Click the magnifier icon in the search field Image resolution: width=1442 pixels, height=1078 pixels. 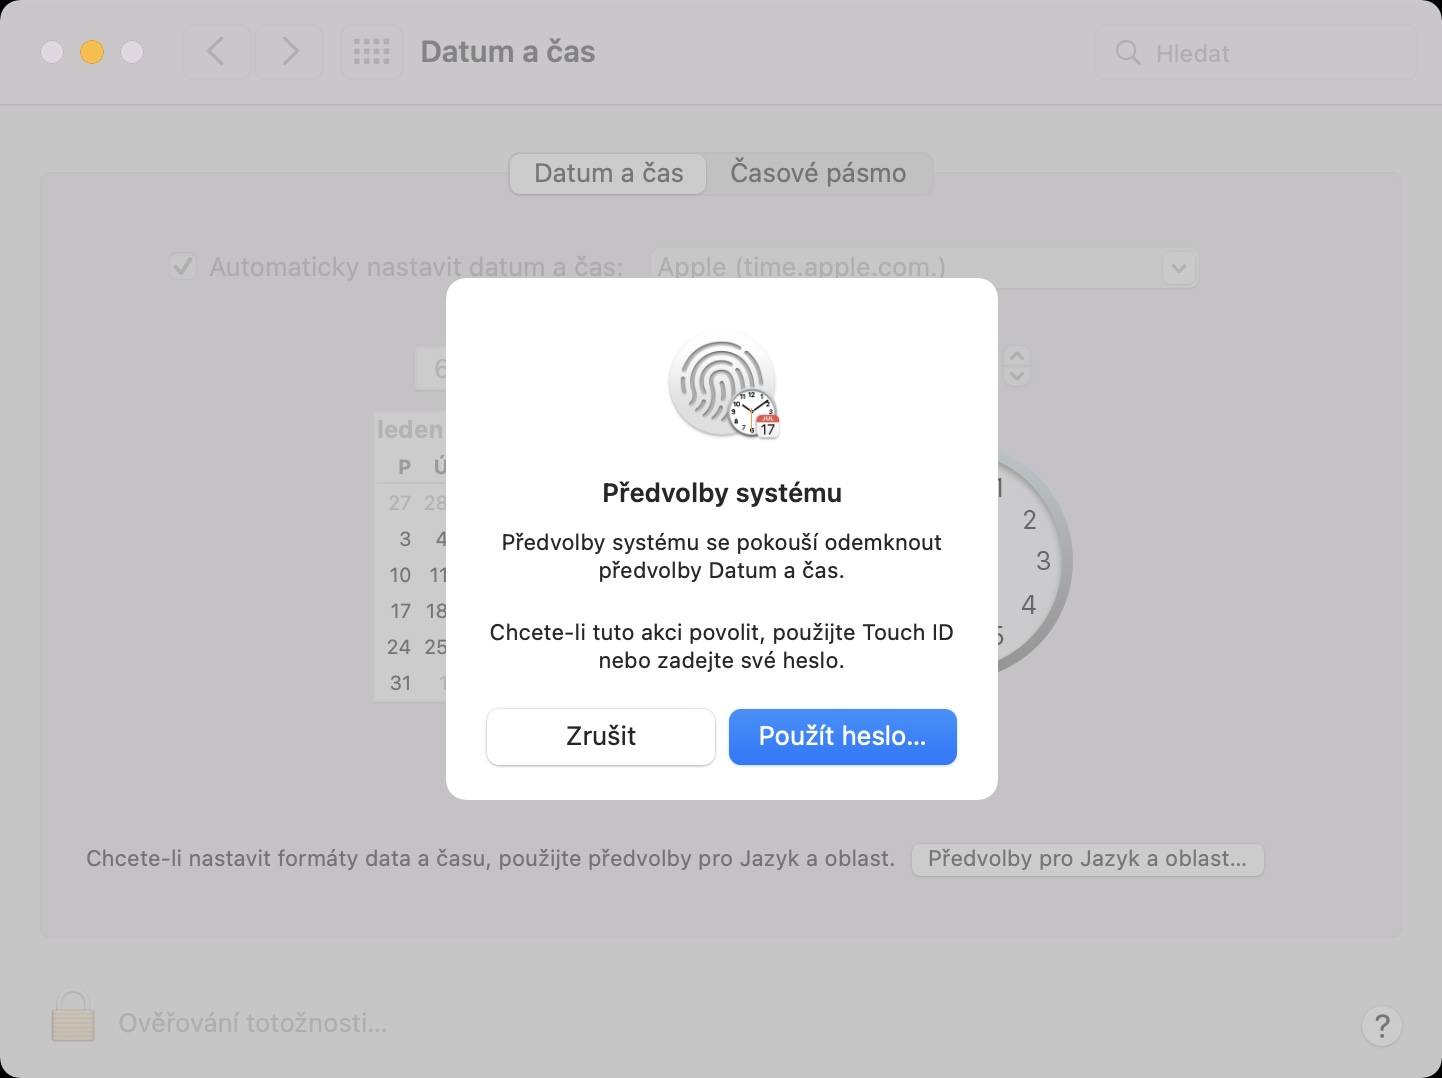(1128, 53)
